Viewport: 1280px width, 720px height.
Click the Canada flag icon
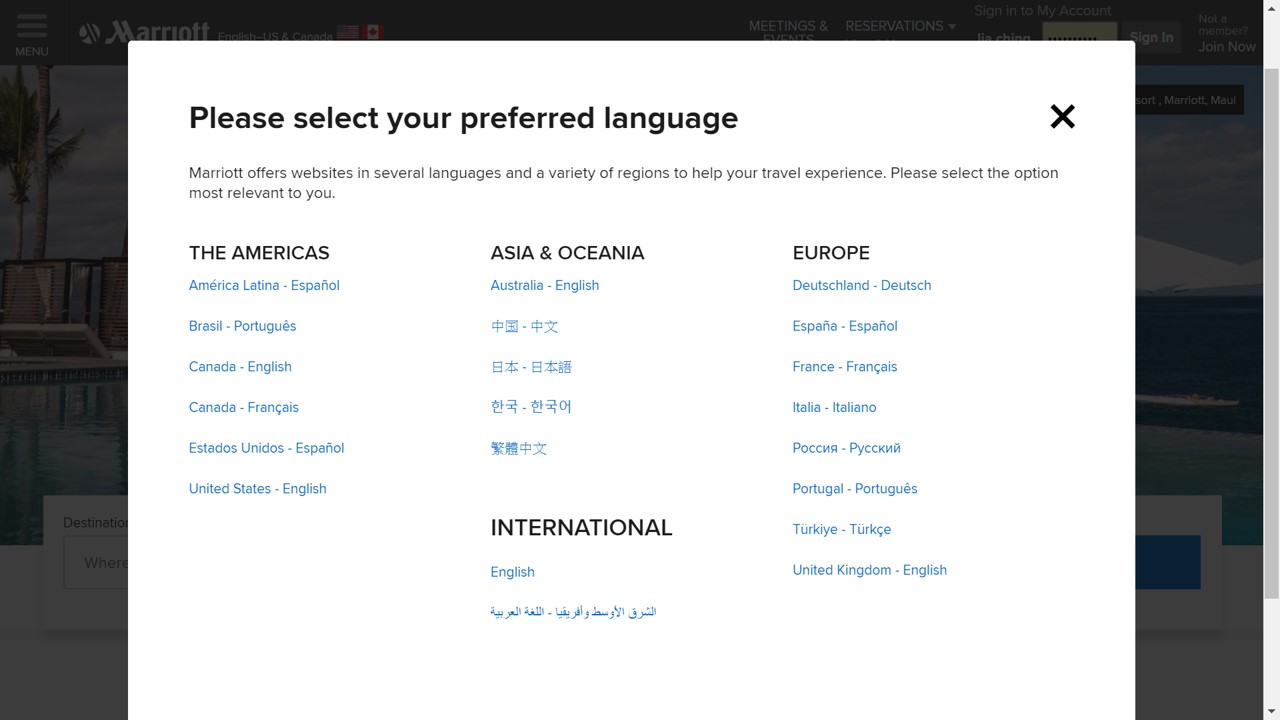click(x=373, y=32)
